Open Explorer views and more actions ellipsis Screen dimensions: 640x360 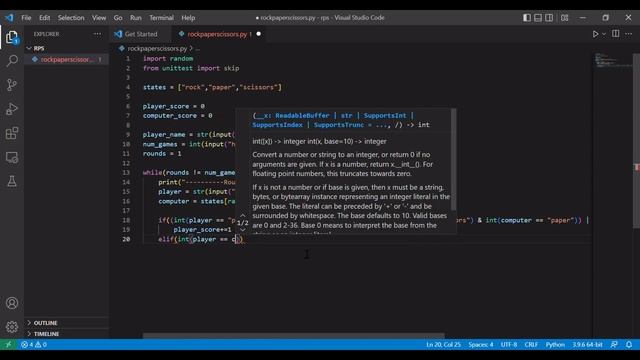(x=97, y=34)
